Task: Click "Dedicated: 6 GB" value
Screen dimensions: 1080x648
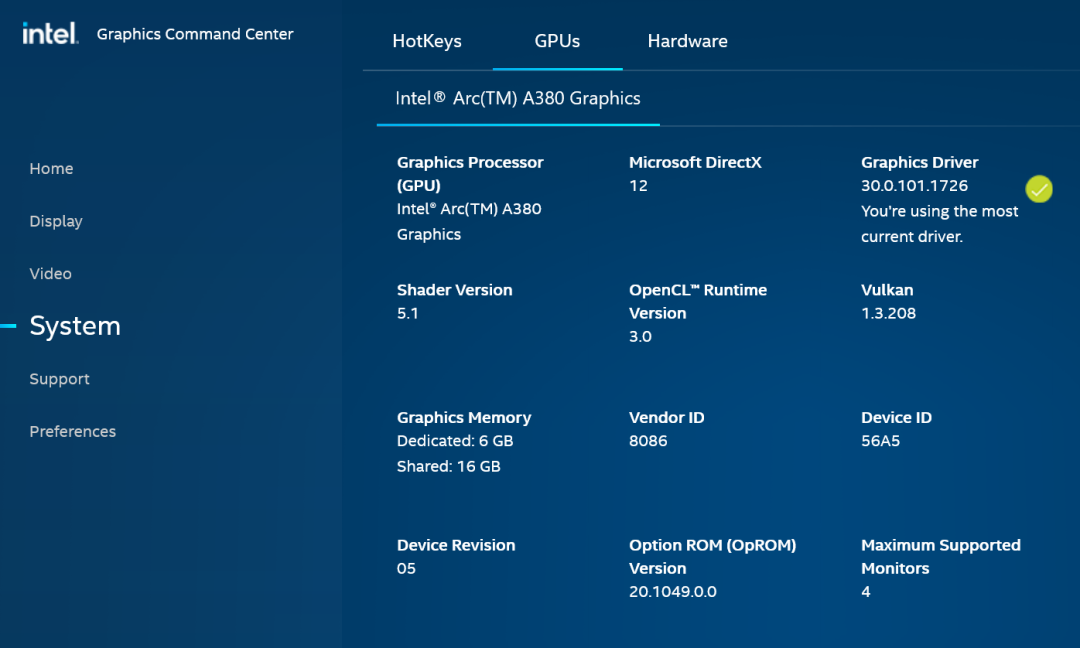Action: coord(455,441)
